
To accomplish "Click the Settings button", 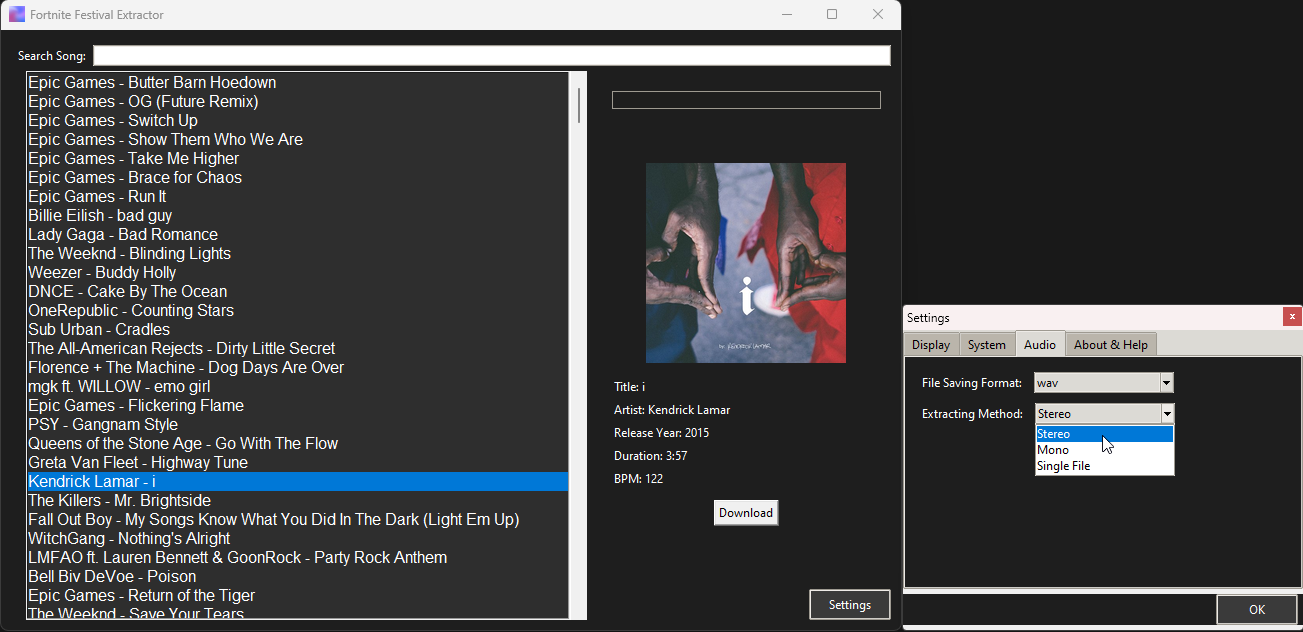I will (x=849, y=605).
